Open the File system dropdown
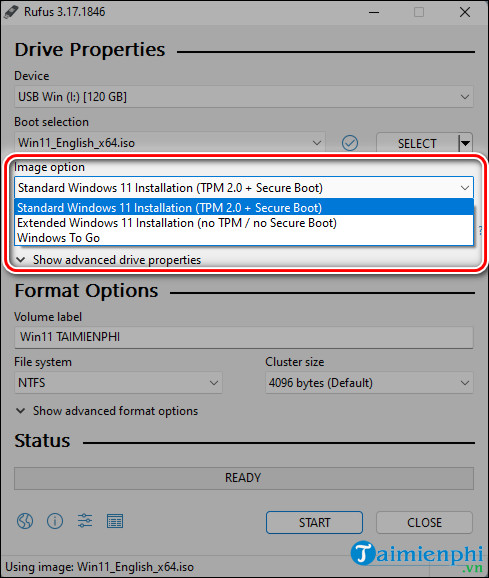 [118, 383]
